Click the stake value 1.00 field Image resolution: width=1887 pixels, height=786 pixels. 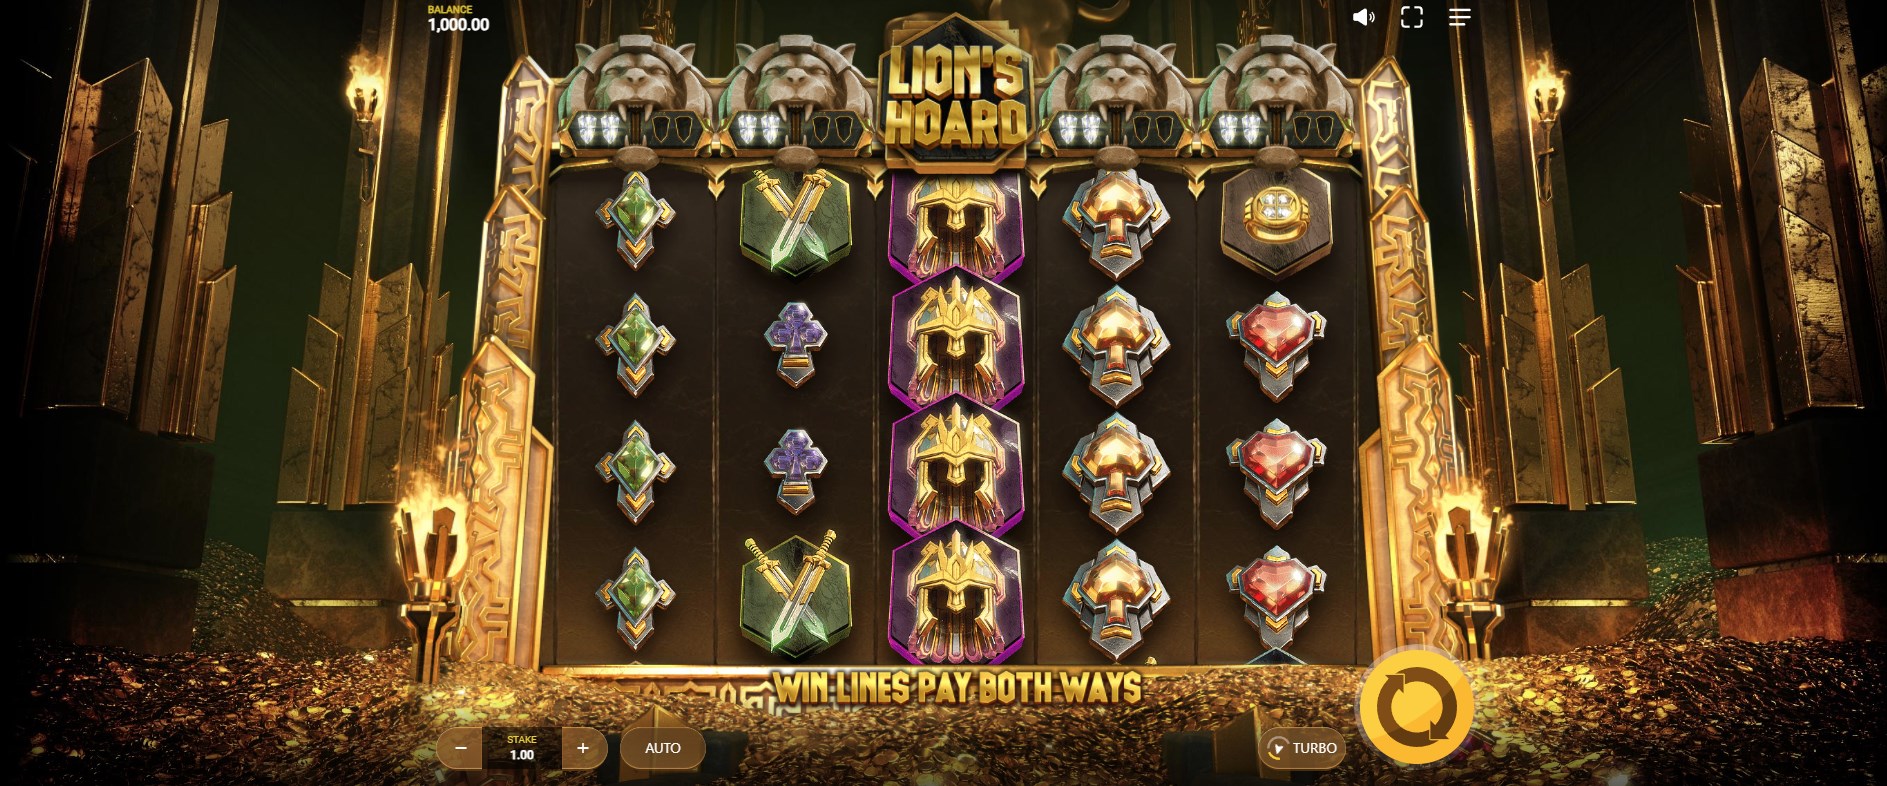(522, 748)
